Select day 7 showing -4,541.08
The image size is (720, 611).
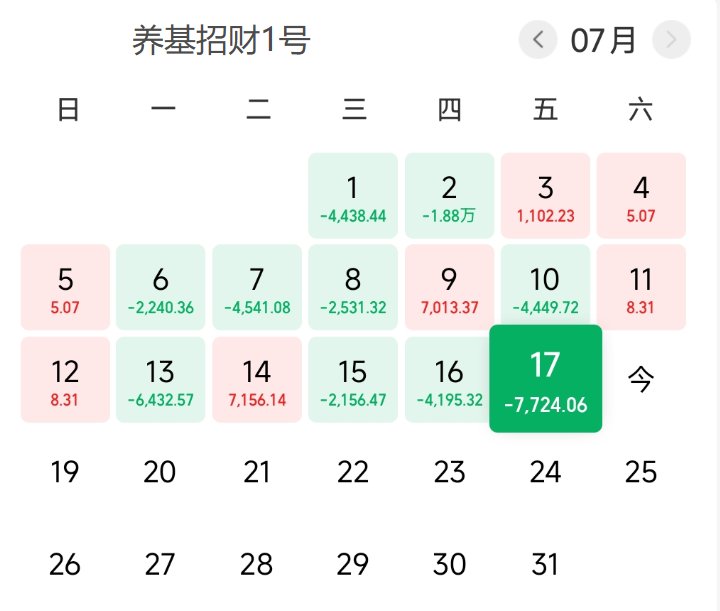(257, 287)
